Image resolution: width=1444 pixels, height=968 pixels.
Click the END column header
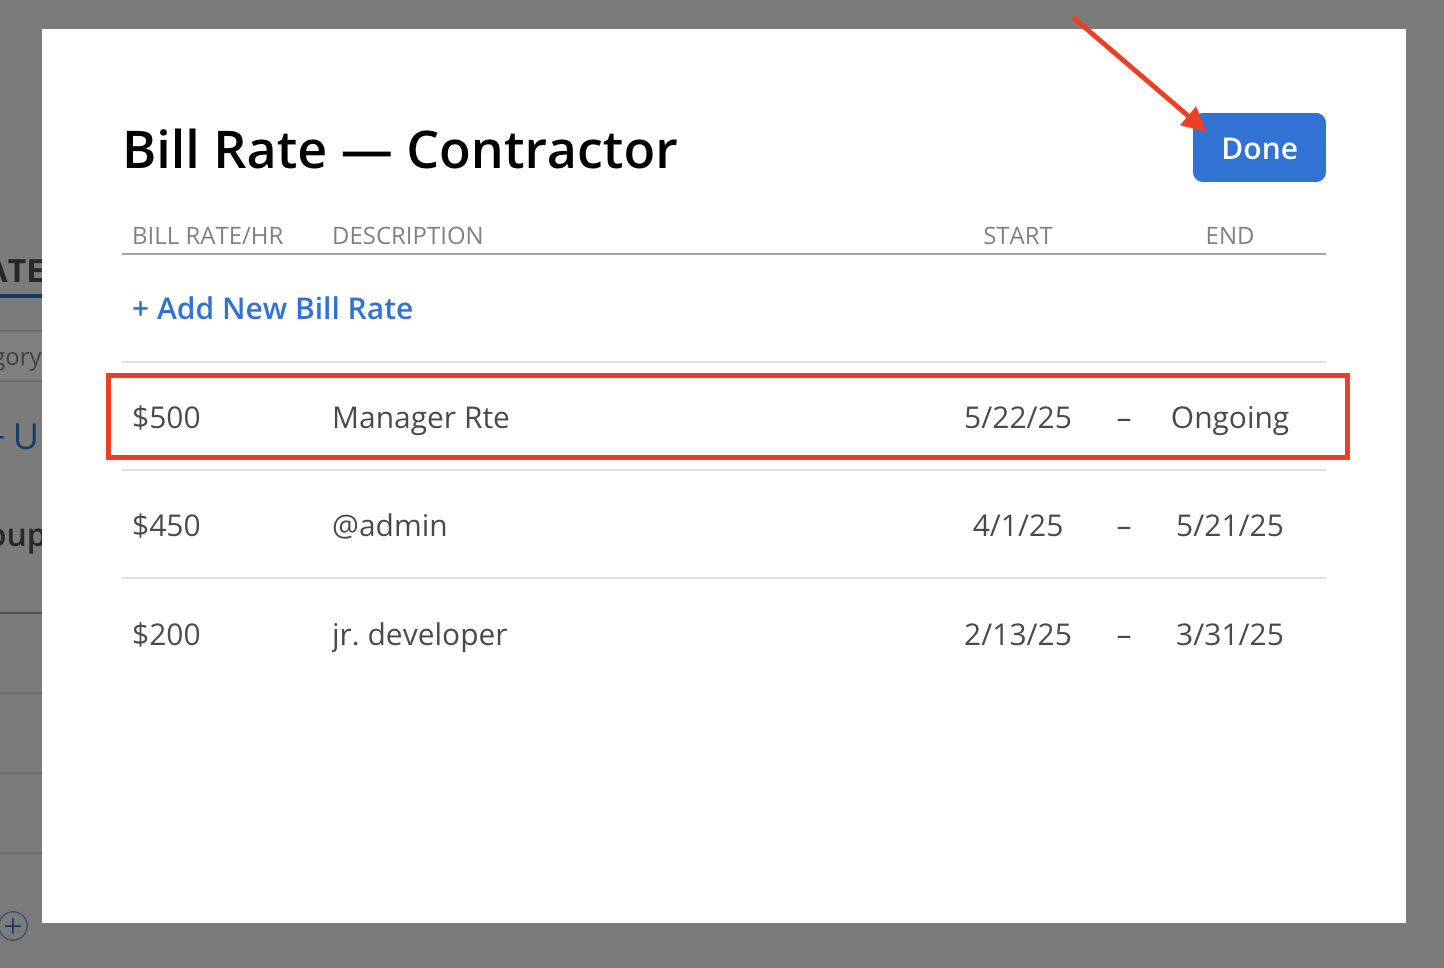point(1229,236)
